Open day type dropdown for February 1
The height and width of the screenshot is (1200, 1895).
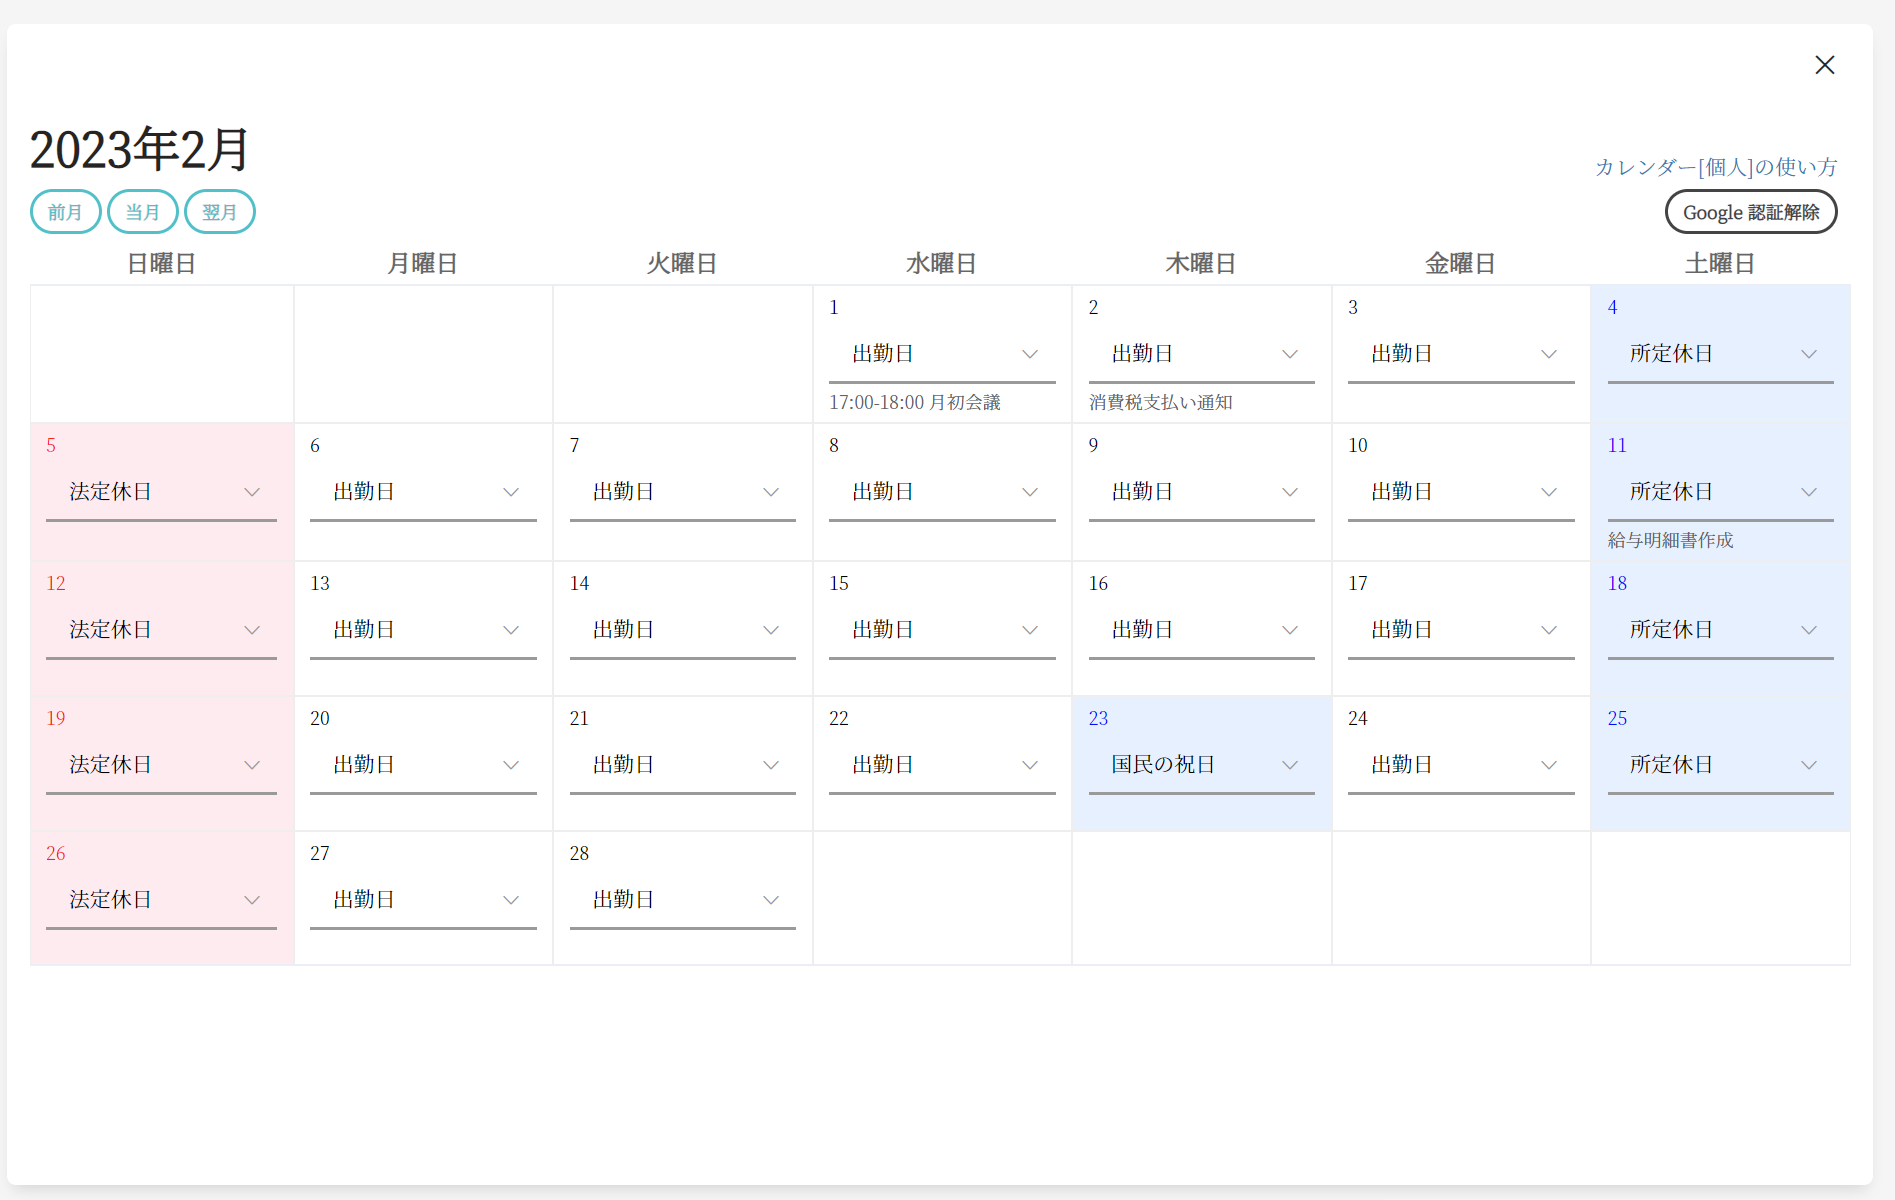pos(941,354)
